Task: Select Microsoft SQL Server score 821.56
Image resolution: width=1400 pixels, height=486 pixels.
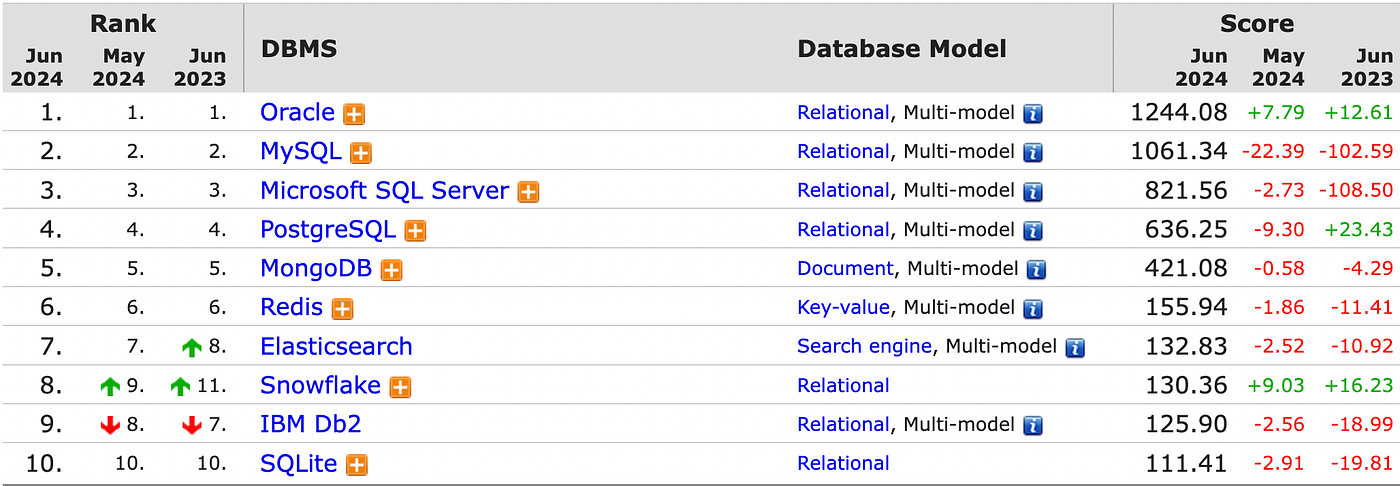Action: point(1186,191)
